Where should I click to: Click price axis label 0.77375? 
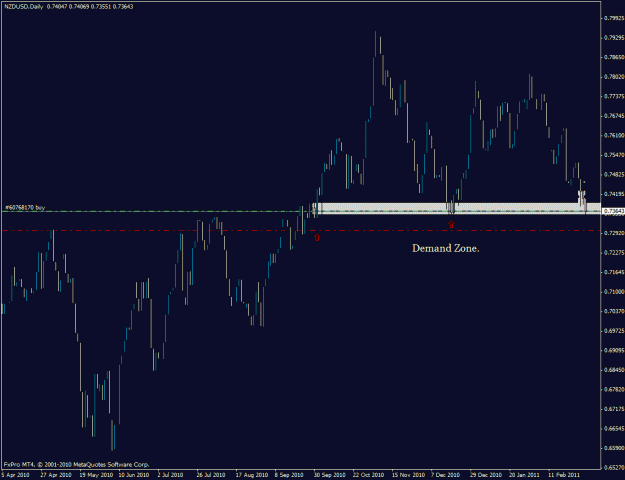click(614, 96)
